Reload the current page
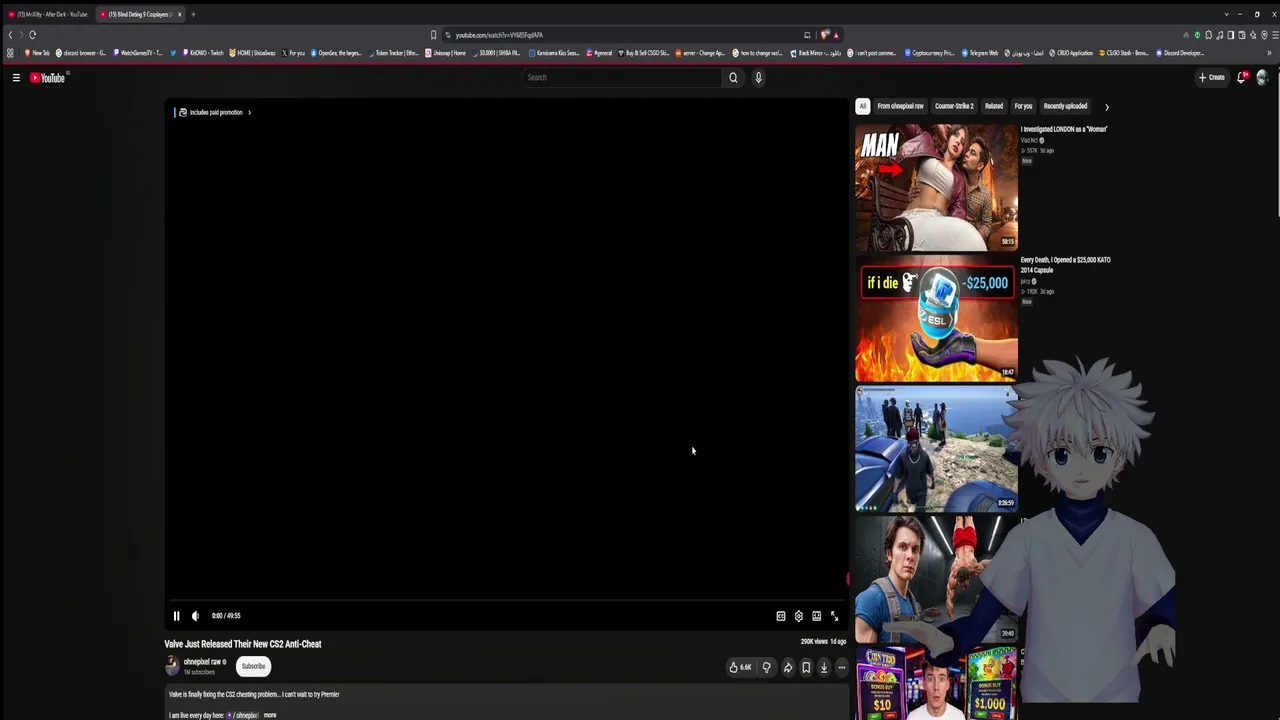Image resolution: width=1280 pixels, height=720 pixels. [x=32, y=35]
